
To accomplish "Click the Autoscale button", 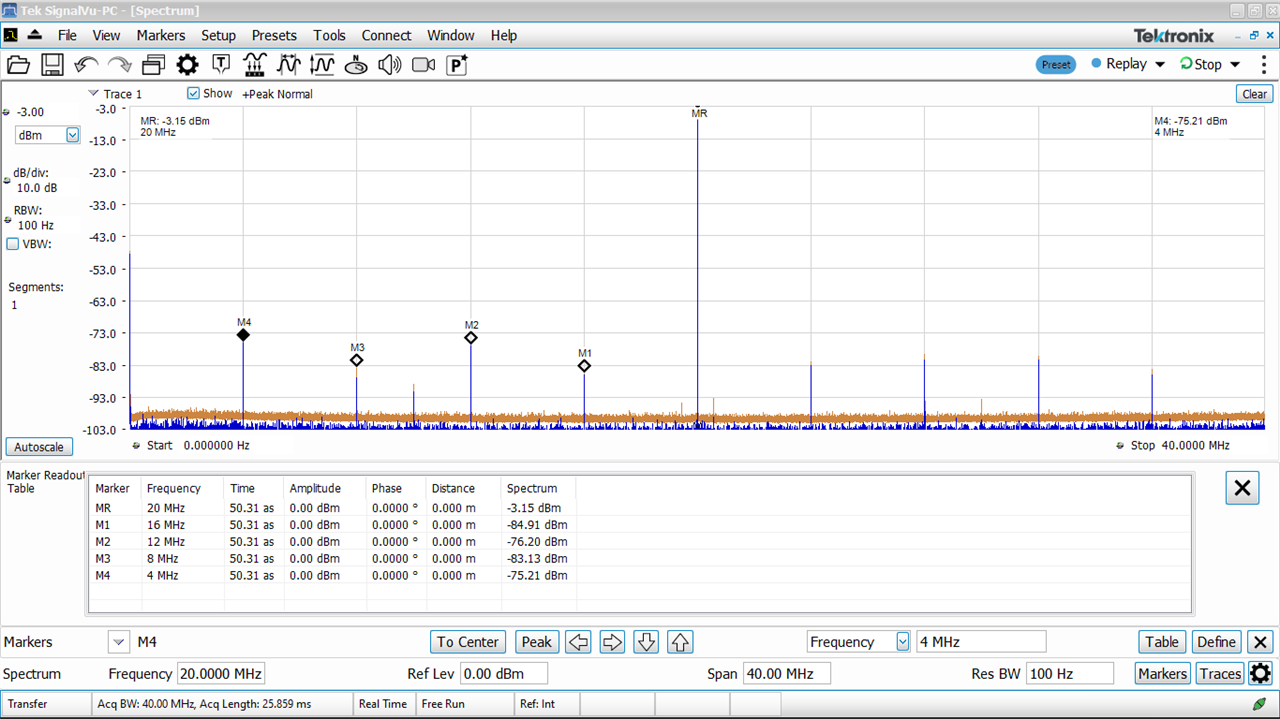I will click(x=39, y=447).
